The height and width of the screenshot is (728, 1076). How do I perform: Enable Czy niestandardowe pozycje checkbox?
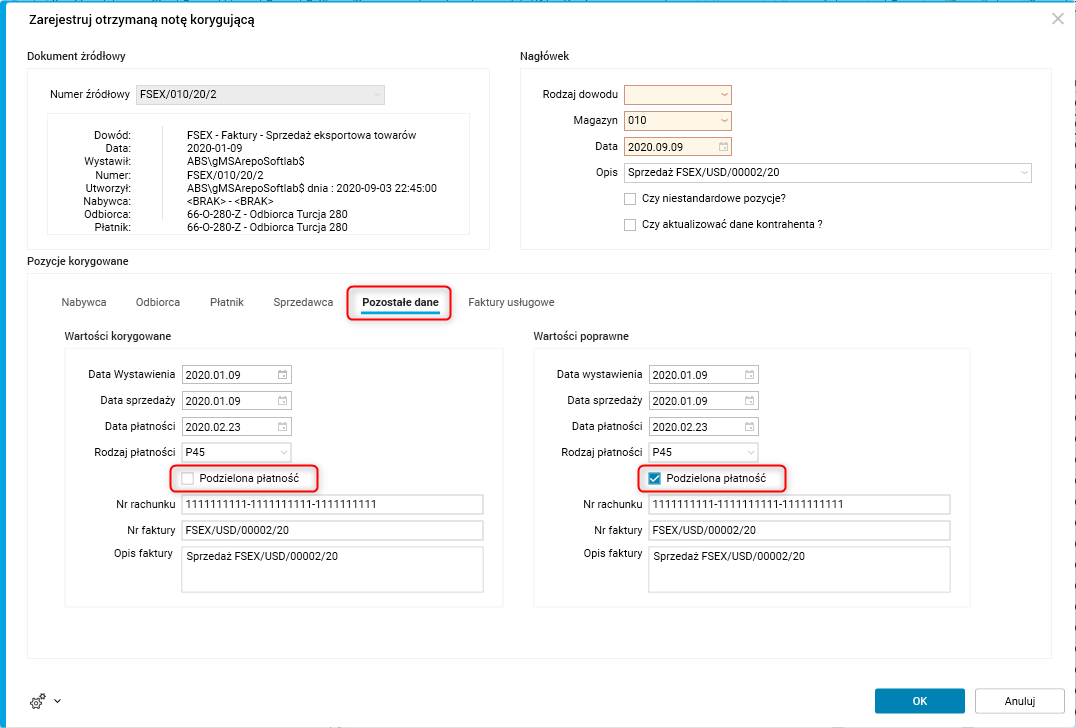[x=630, y=199]
